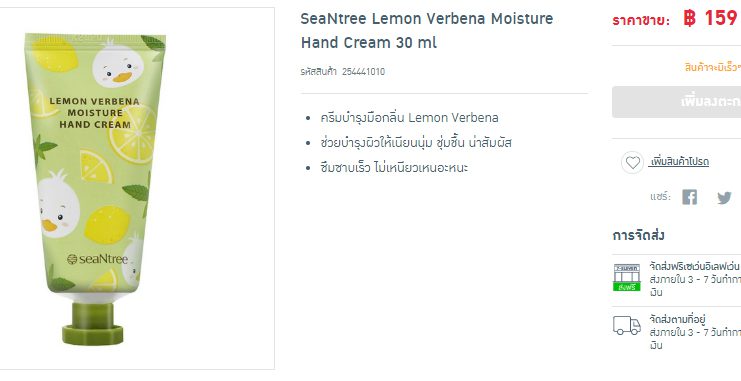Viewport: 741px width, 381px height.
Task: Click the fast-absorbing bullet description
Action: [x=394, y=168]
